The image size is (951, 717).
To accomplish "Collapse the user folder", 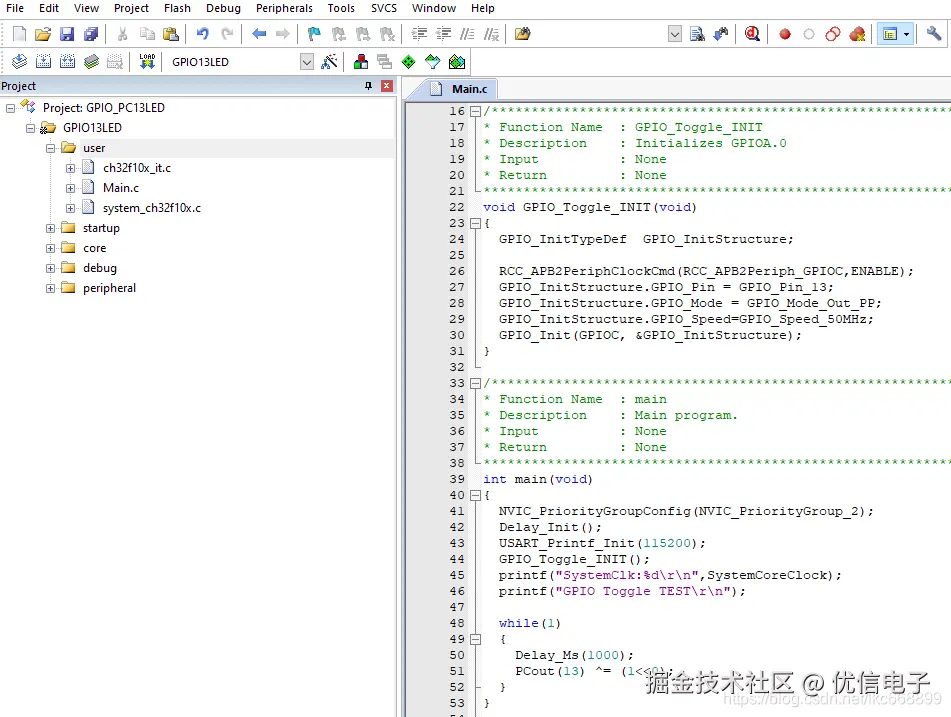I will (50, 148).
